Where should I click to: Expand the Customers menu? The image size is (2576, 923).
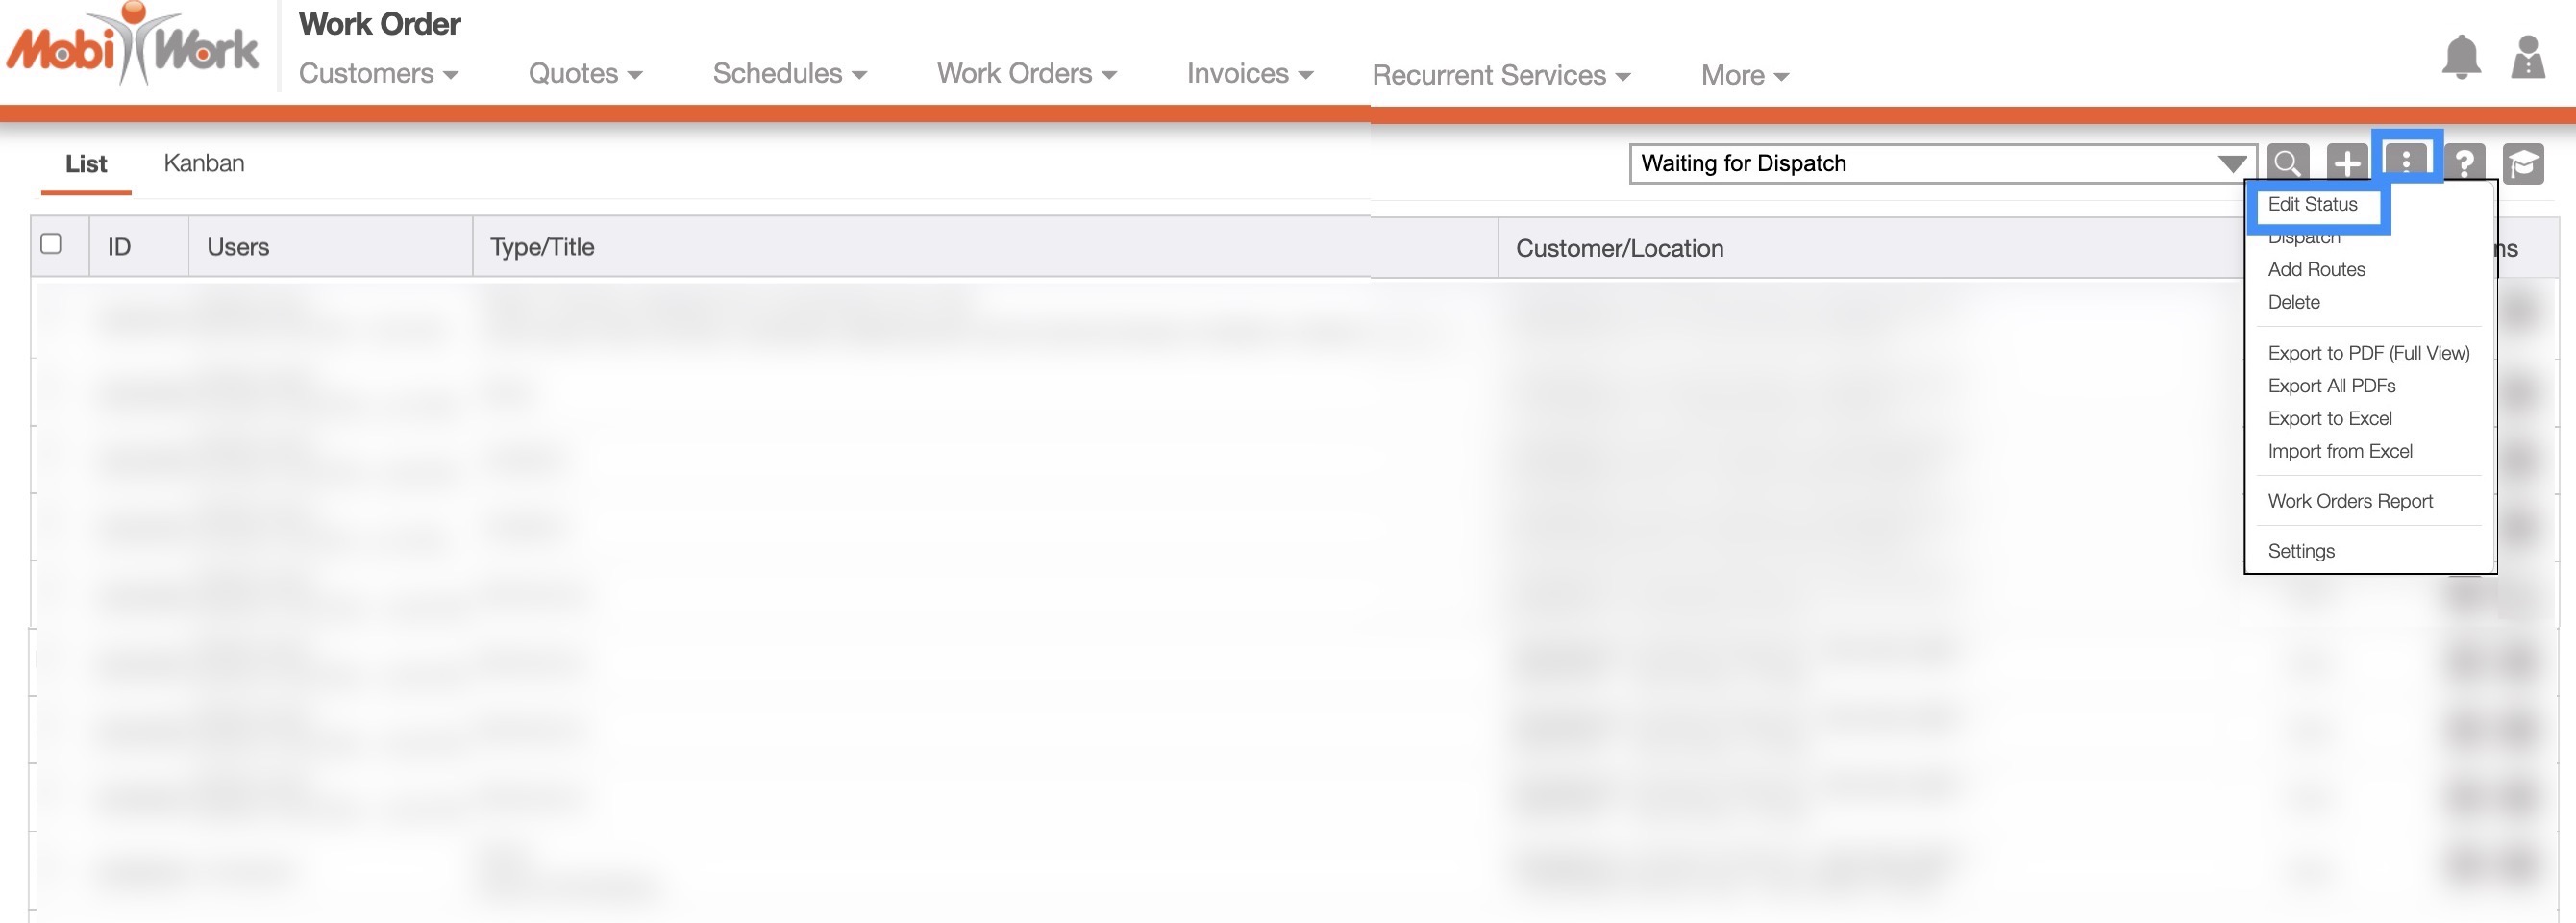click(378, 74)
